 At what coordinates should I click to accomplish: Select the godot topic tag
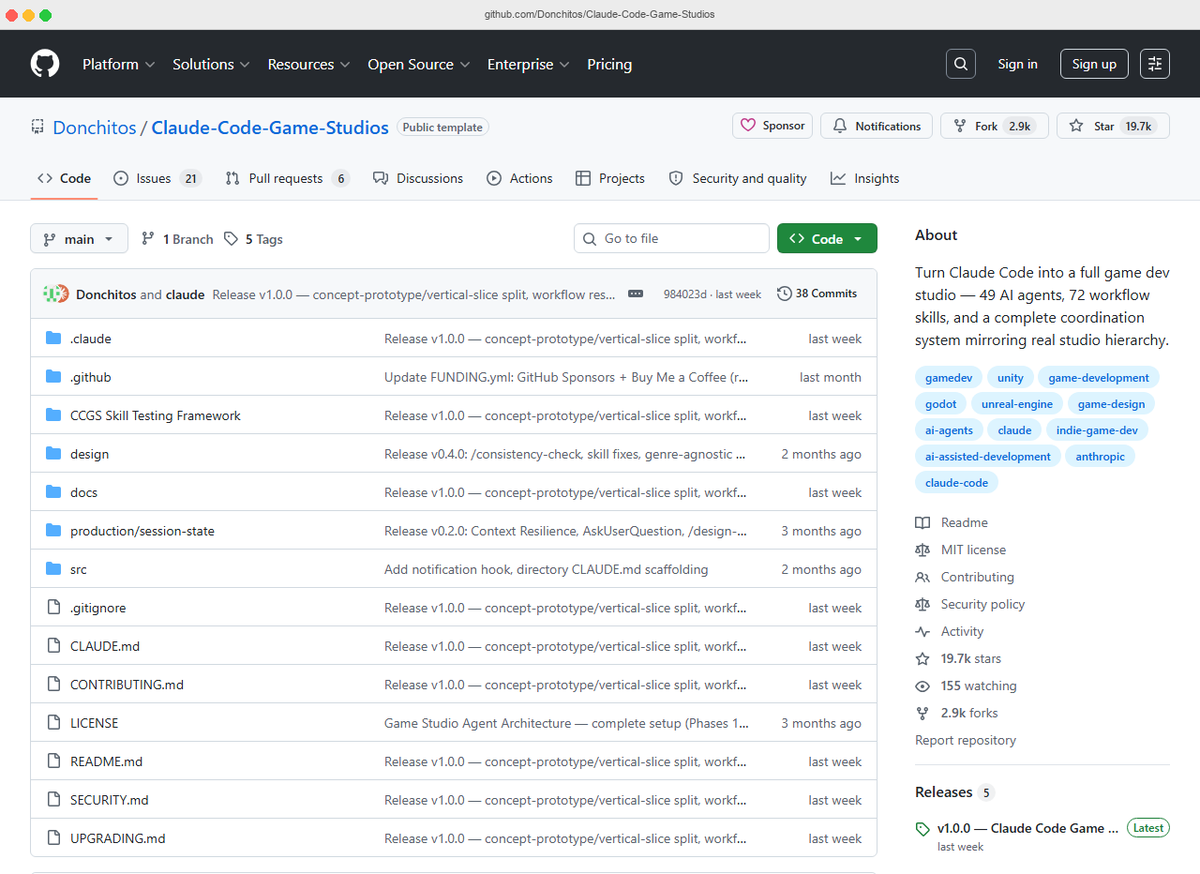941,404
